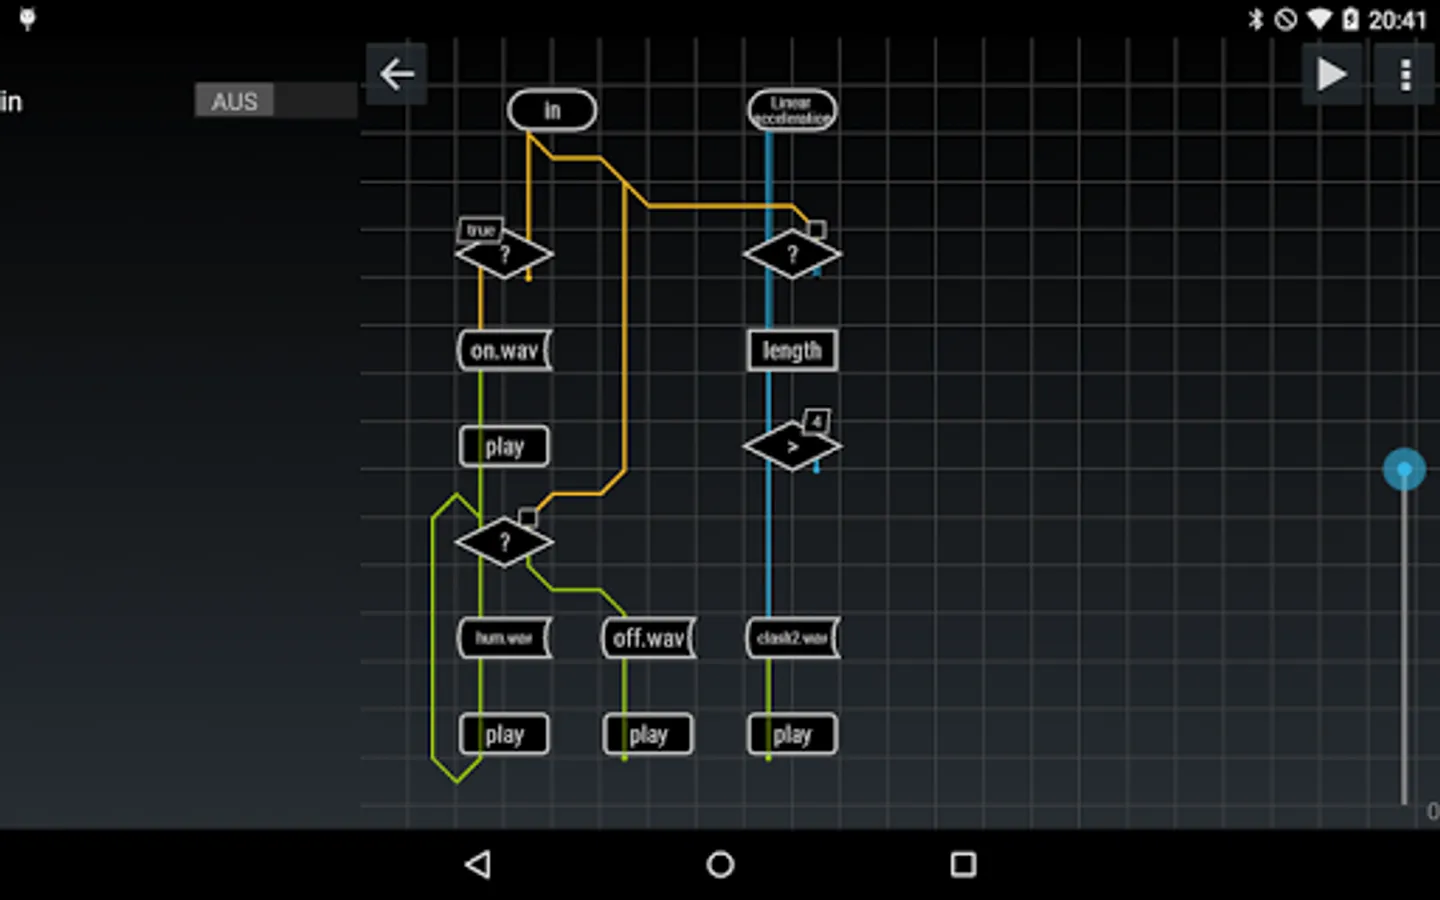Tap the Android back navigation button
The image size is (1440, 900).
pyautogui.click(x=478, y=865)
